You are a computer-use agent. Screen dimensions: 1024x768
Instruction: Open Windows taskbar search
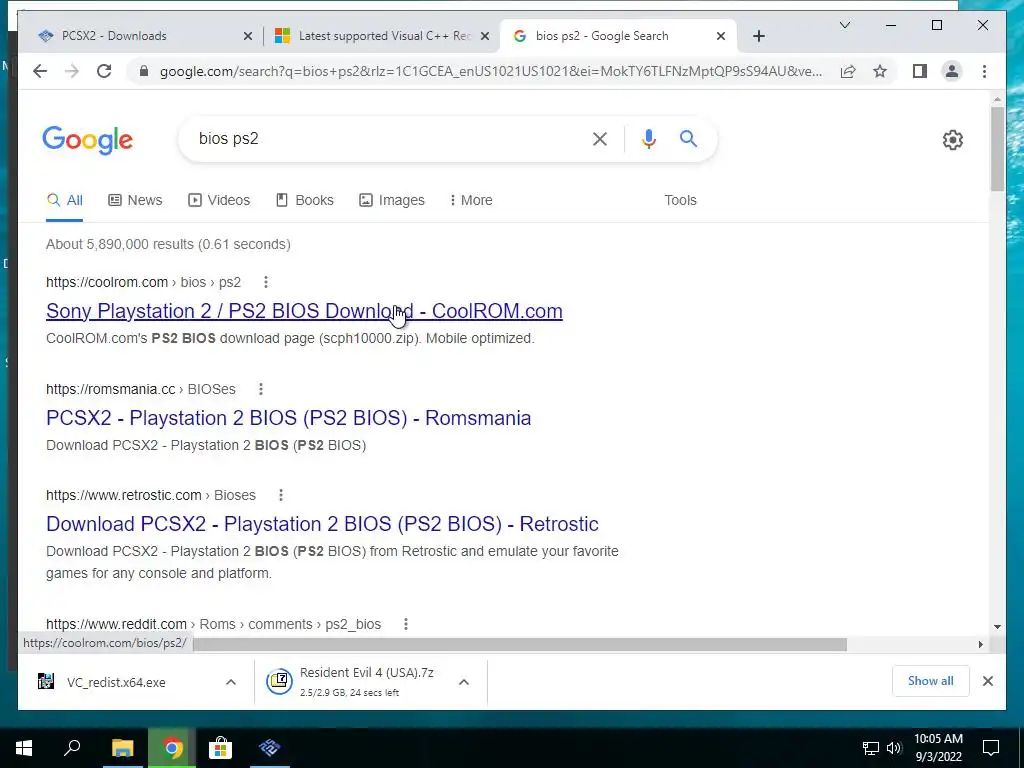point(72,748)
